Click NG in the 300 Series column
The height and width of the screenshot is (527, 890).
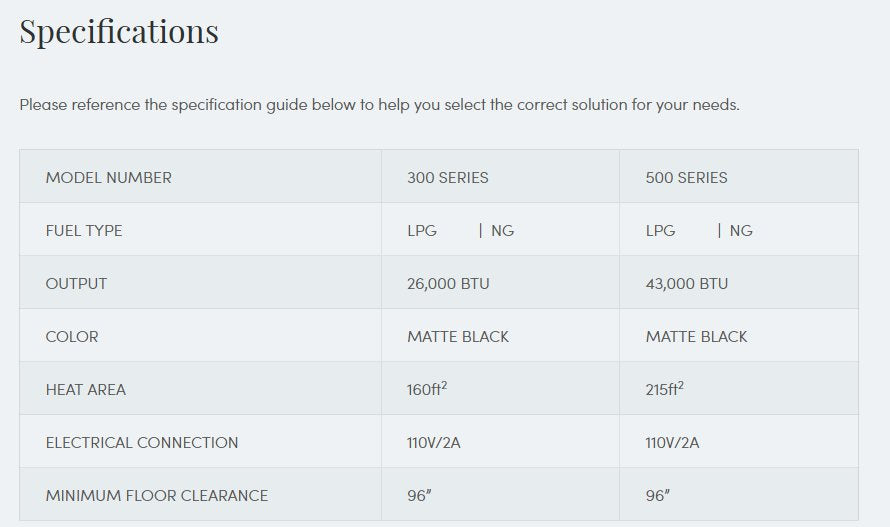[502, 231]
